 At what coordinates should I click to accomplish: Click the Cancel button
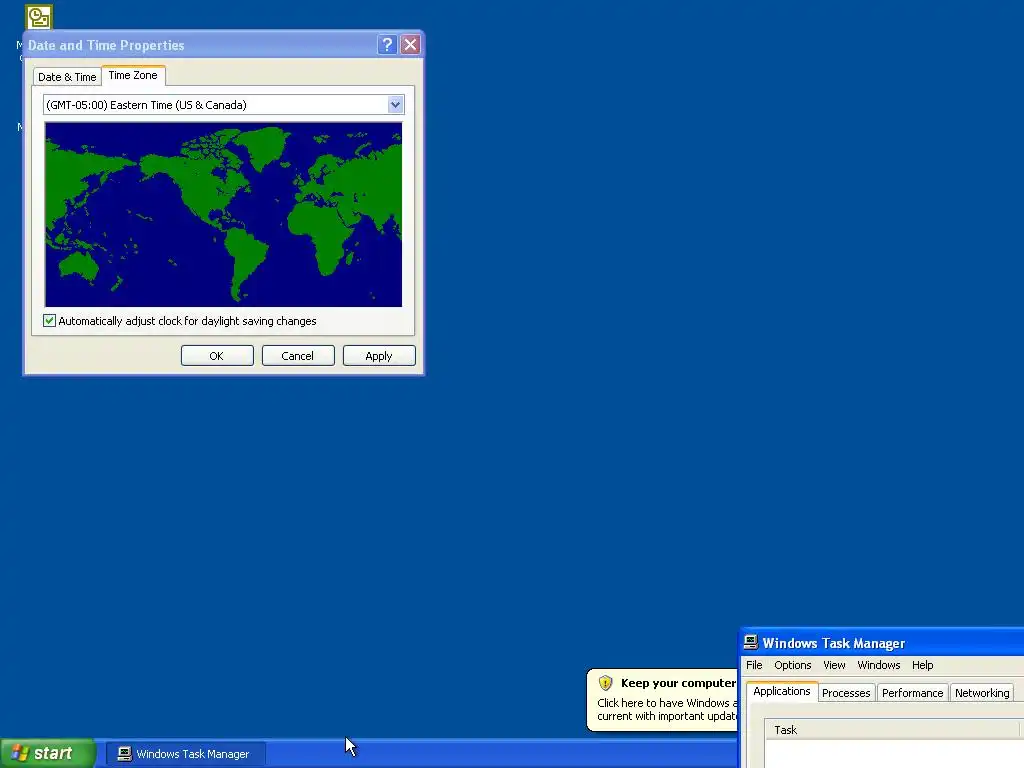coord(298,356)
